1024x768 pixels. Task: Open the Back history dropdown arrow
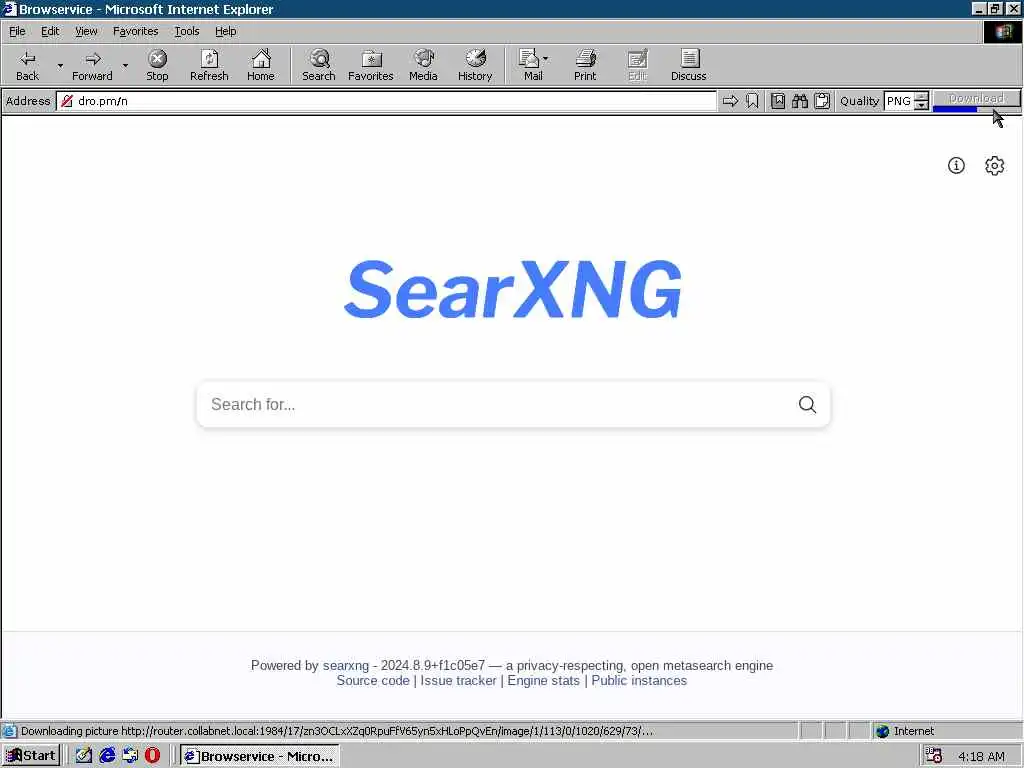click(x=60, y=65)
